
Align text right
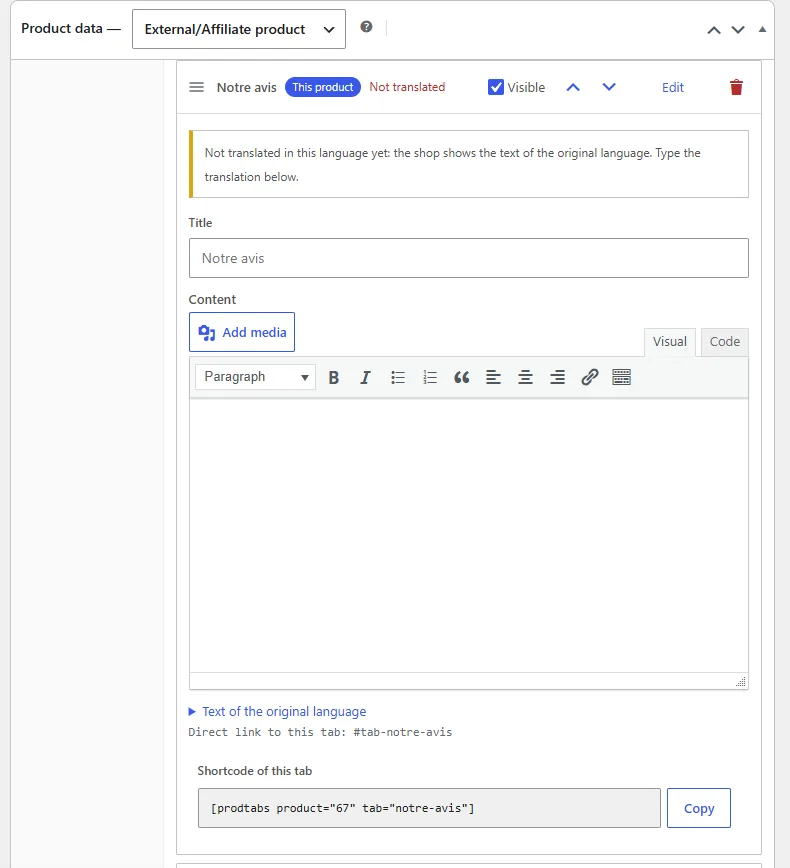pyautogui.click(x=557, y=378)
